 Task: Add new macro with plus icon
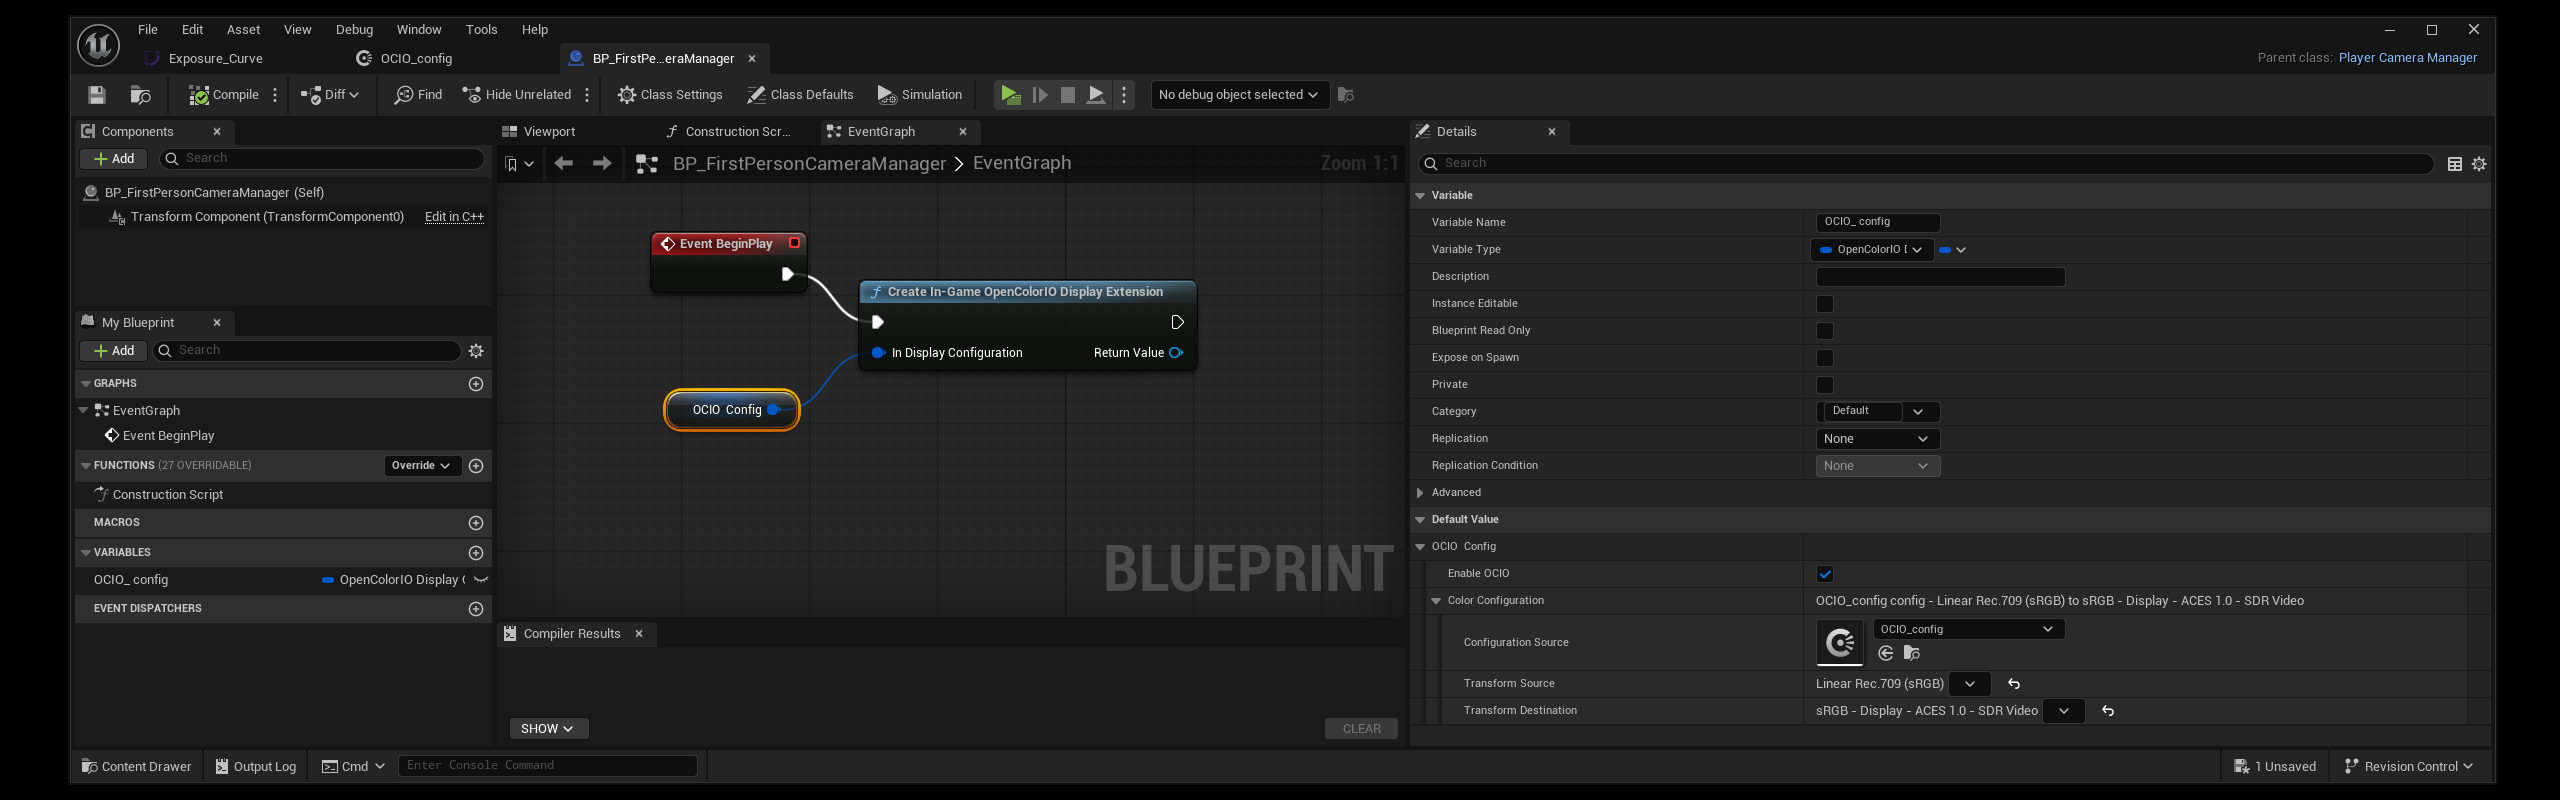pyautogui.click(x=476, y=523)
